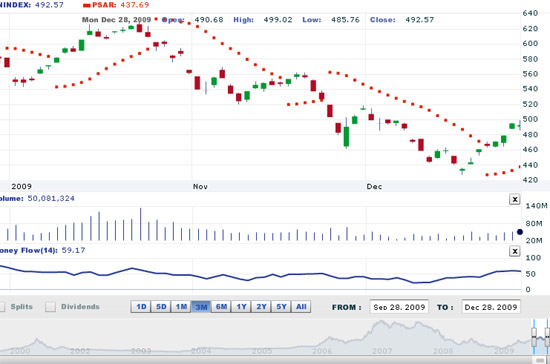
Task: Edit the FROM date field Sep 28, 2009
Action: click(399, 307)
